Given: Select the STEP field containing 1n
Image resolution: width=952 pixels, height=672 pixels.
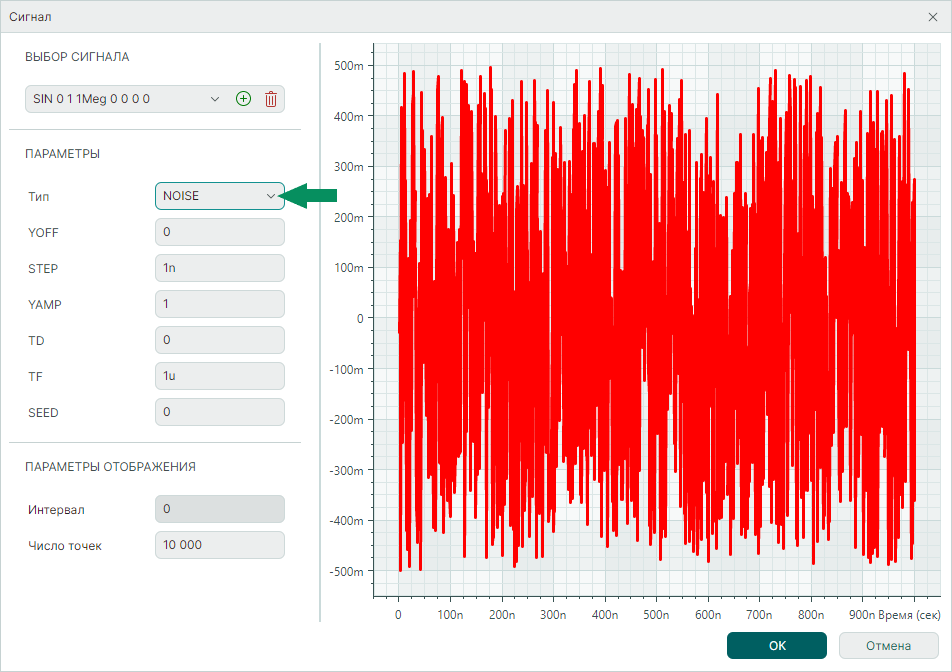Looking at the screenshot, I should [220, 268].
